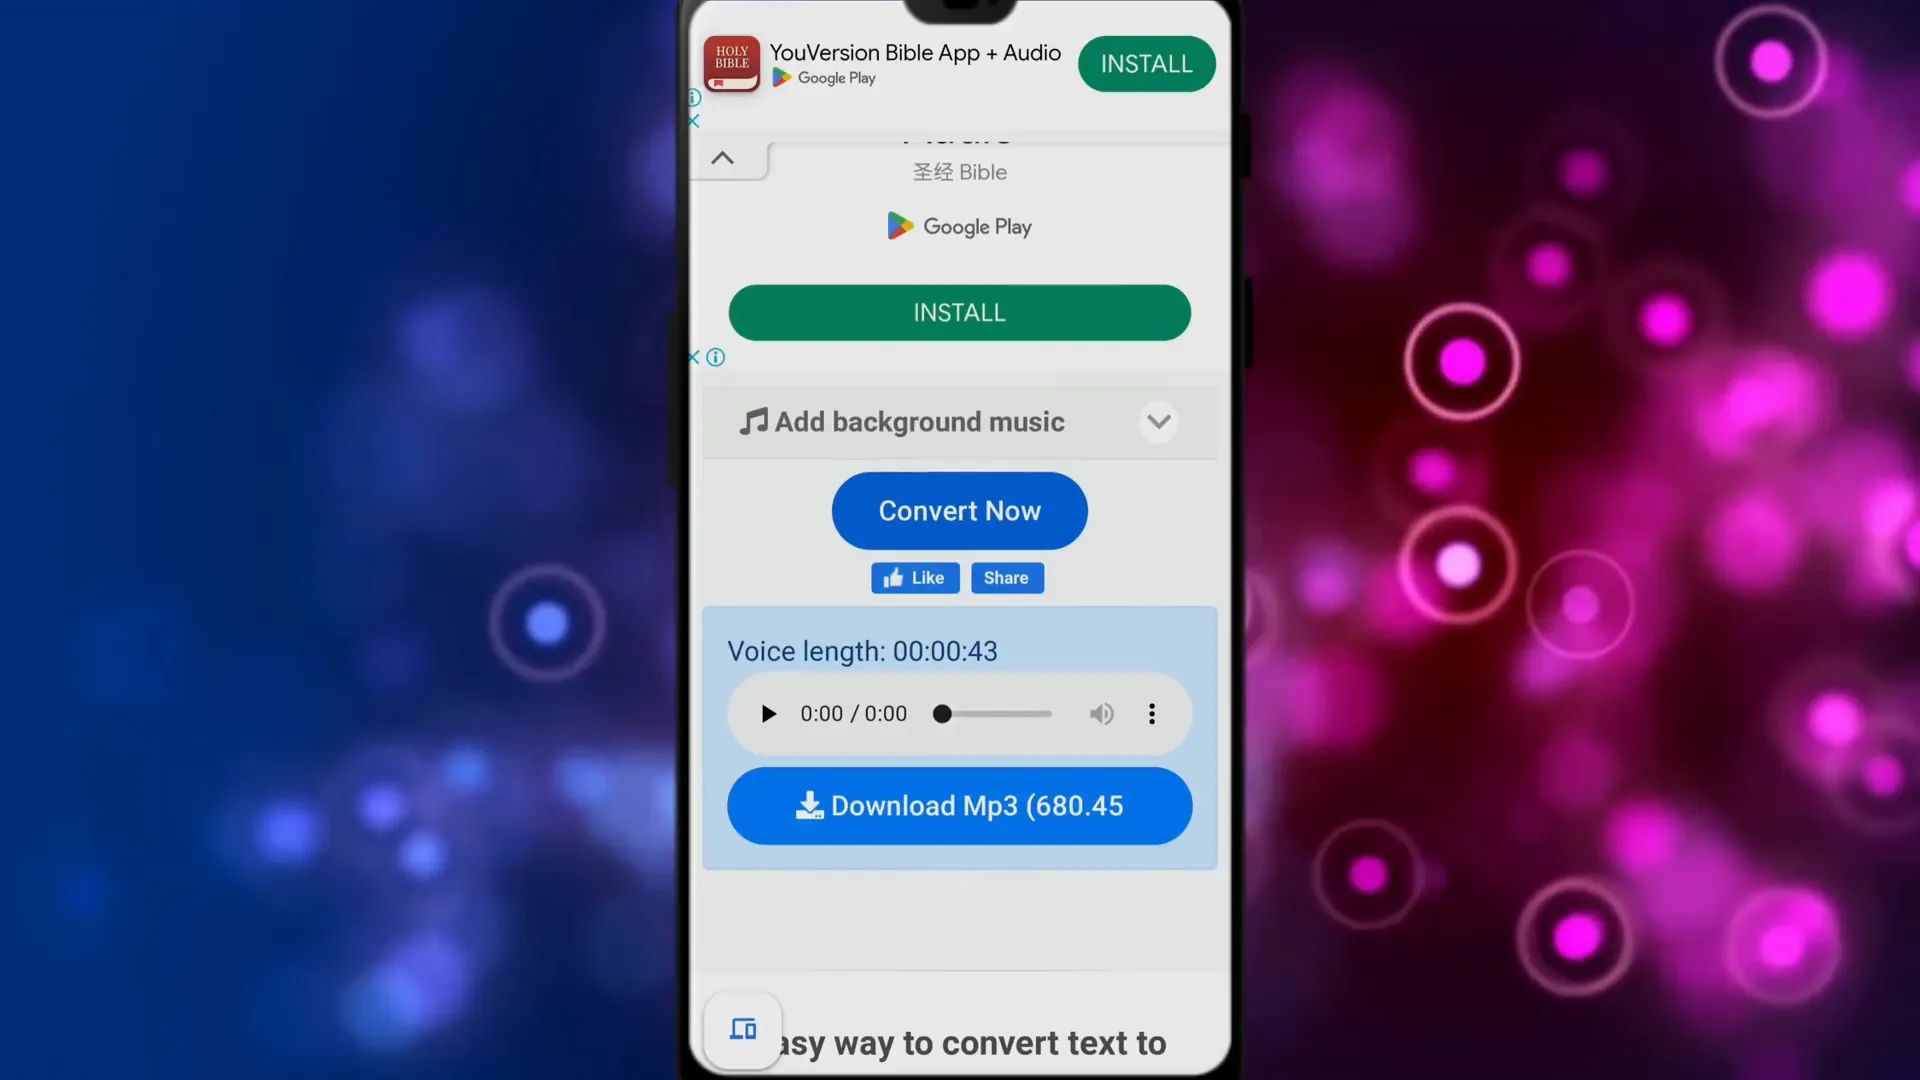The image size is (1920, 1080).
Task: Click the download icon on Mp3 button
Action: coord(808,804)
